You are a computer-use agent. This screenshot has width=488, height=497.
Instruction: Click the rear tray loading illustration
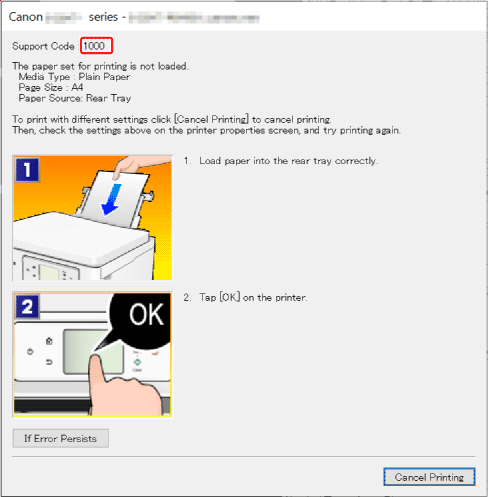pyautogui.click(x=92, y=218)
